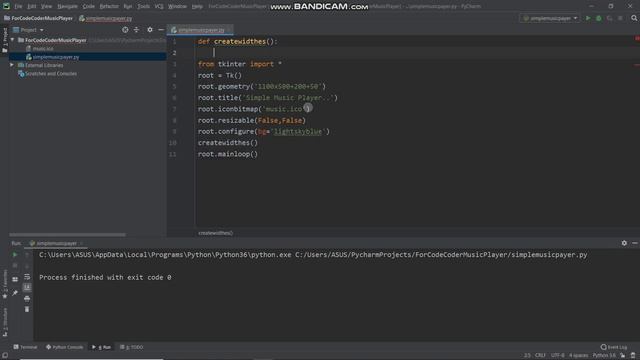
Task: Hide the Run panel with its minus icon
Action: click(635, 243)
